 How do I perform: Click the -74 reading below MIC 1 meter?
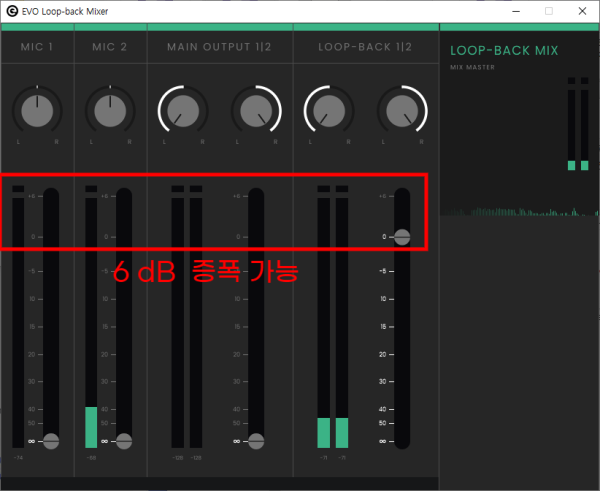18,458
